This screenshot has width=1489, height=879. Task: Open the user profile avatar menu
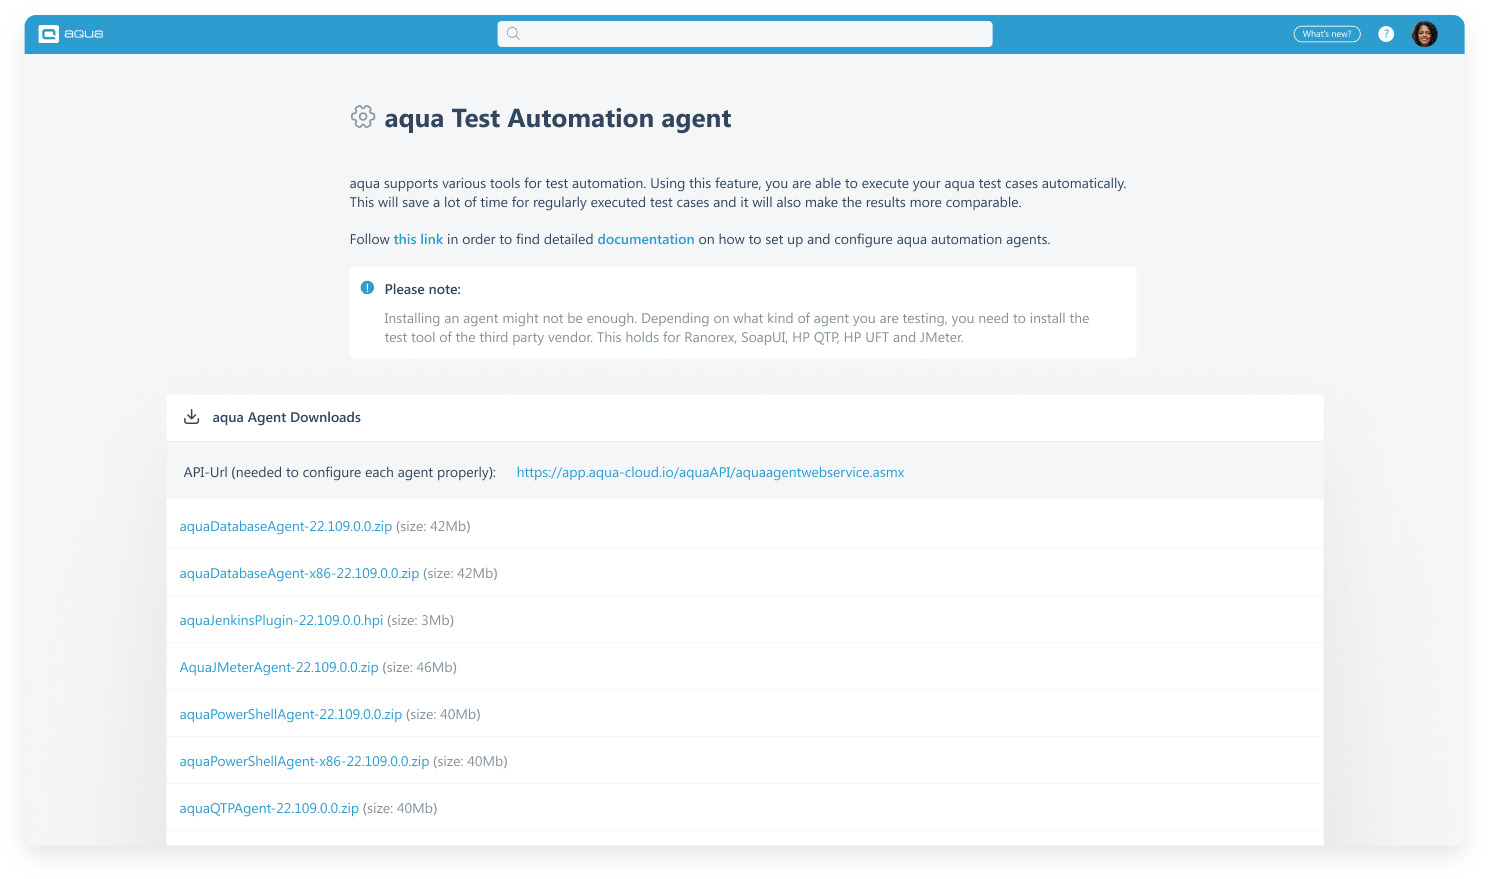[1424, 33]
